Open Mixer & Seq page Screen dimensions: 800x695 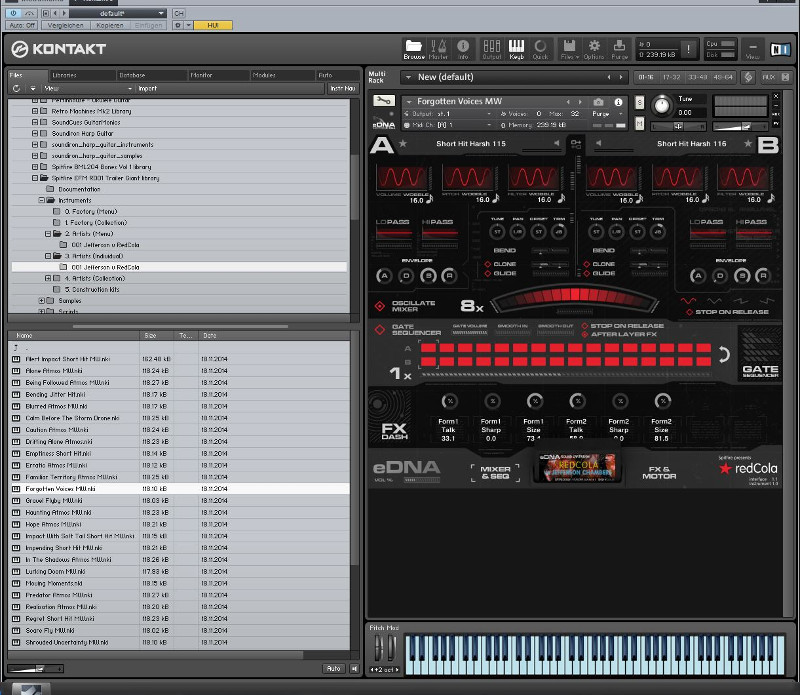(x=495, y=473)
